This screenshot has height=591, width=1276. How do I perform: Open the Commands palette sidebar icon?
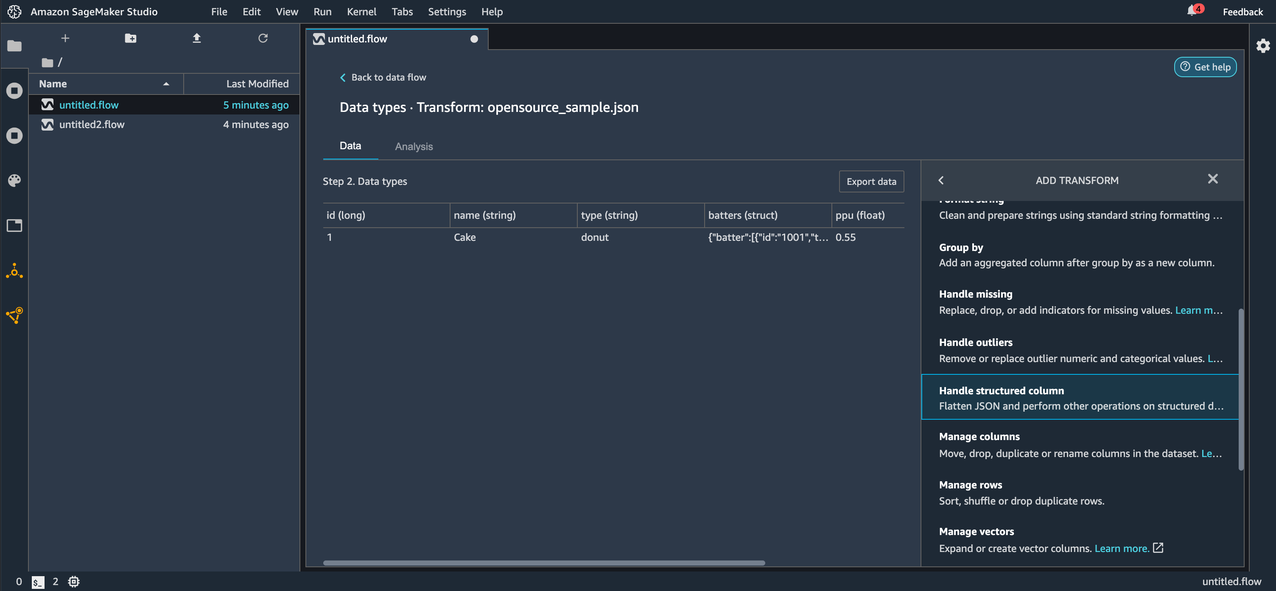14,181
